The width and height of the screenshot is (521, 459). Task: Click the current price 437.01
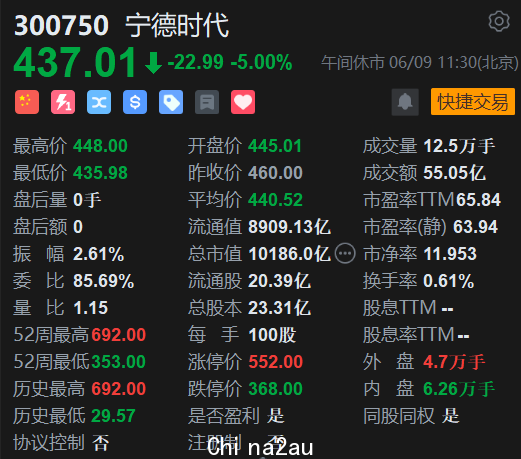click(x=75, y=62)
